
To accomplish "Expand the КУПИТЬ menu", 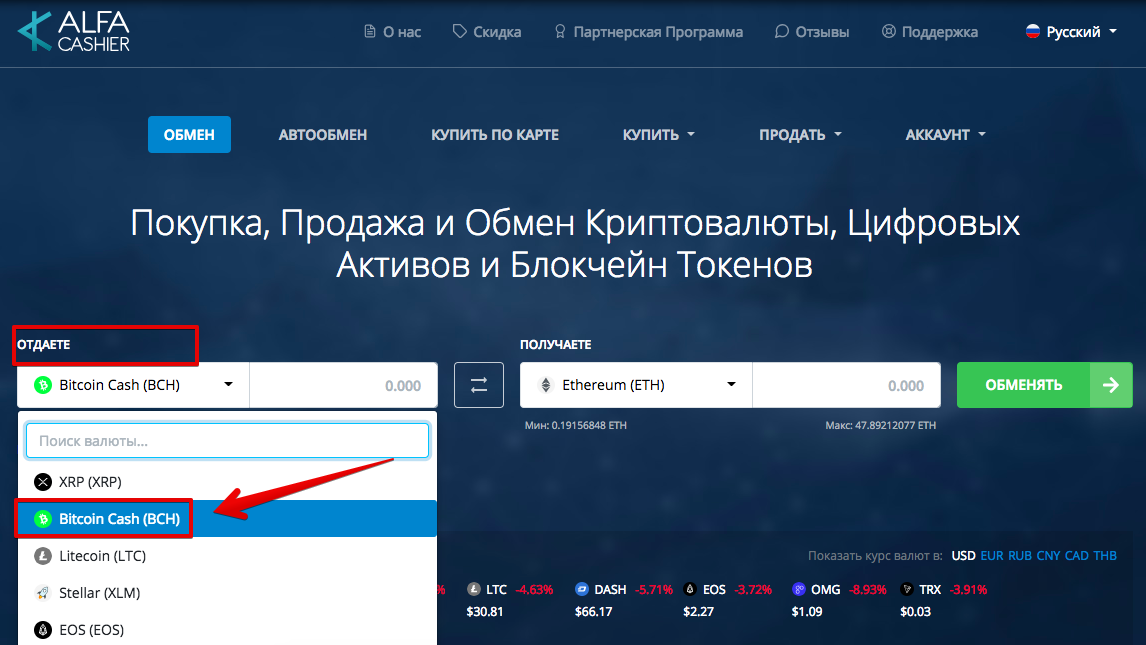I will pyautogui.click(x=659, y=134).
